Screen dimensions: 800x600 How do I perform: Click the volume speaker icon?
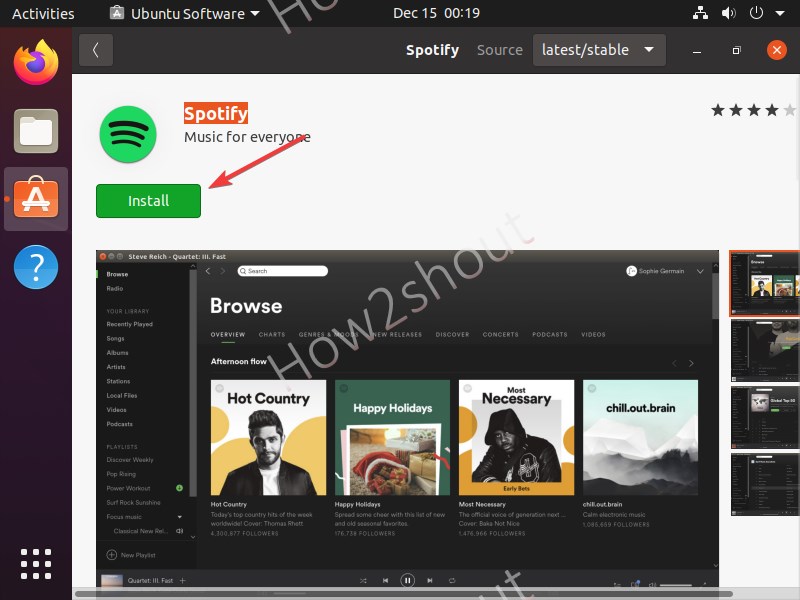728,13
